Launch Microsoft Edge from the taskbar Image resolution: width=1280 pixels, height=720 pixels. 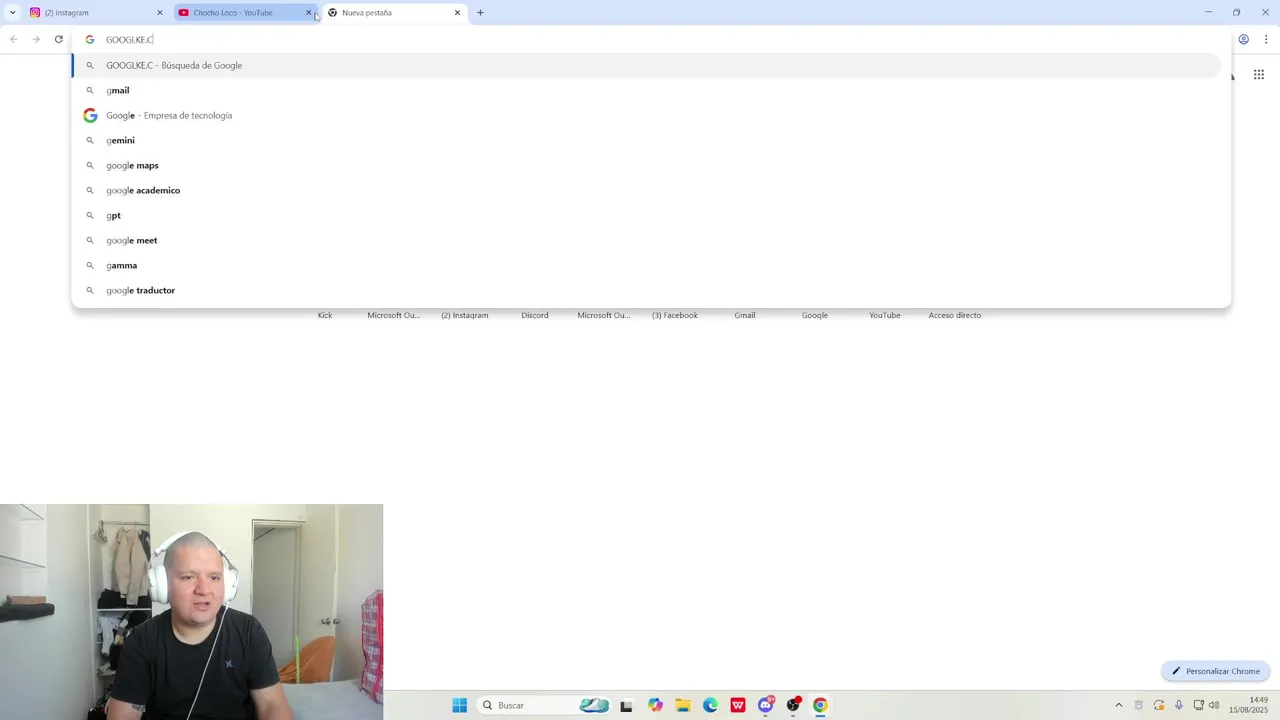pyautogui.click(x=710, y=705)
